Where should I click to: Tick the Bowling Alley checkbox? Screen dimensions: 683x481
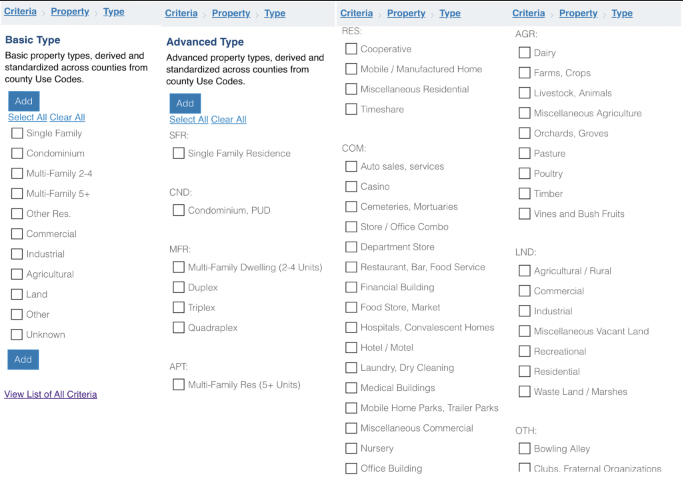(x=524, y=449)
